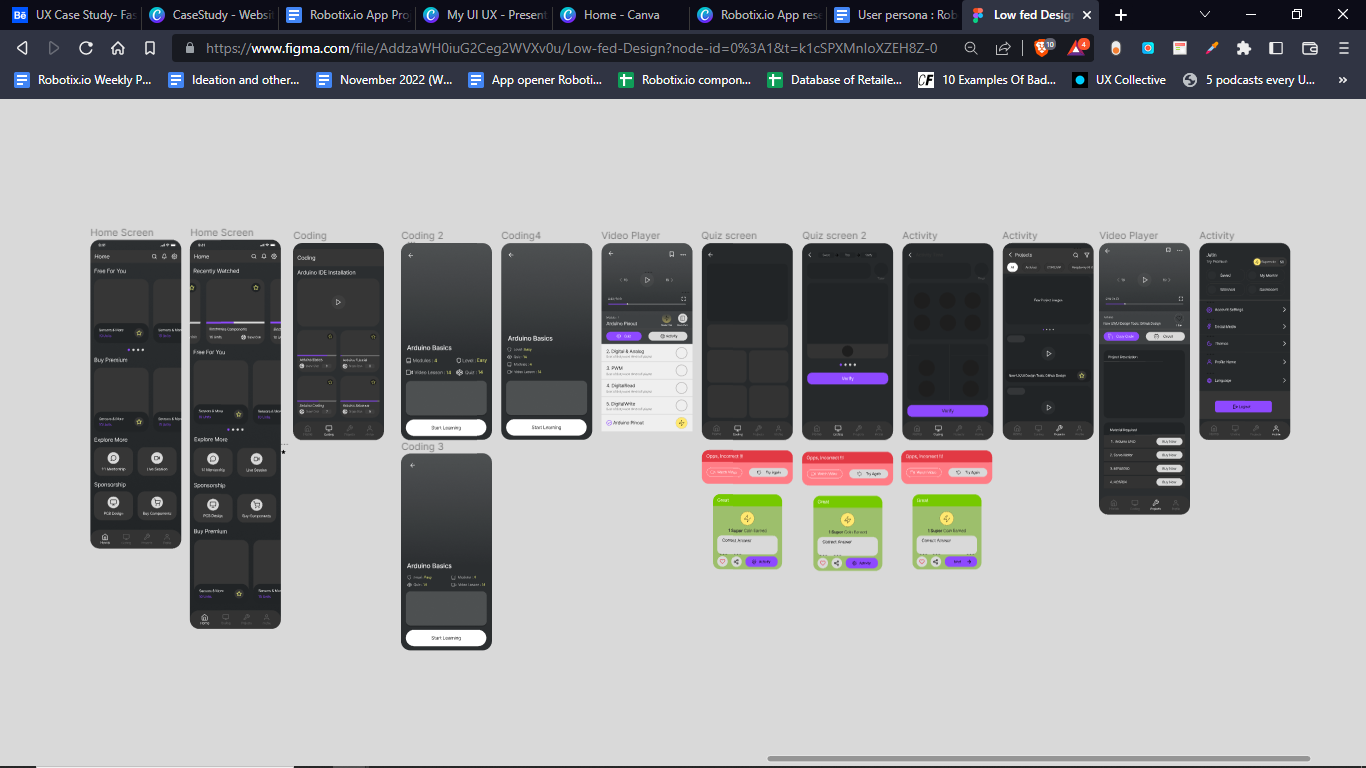Viewport: 1366px width, 768px height.
Task: Switch to User persona tab
Action: [892, 15]
